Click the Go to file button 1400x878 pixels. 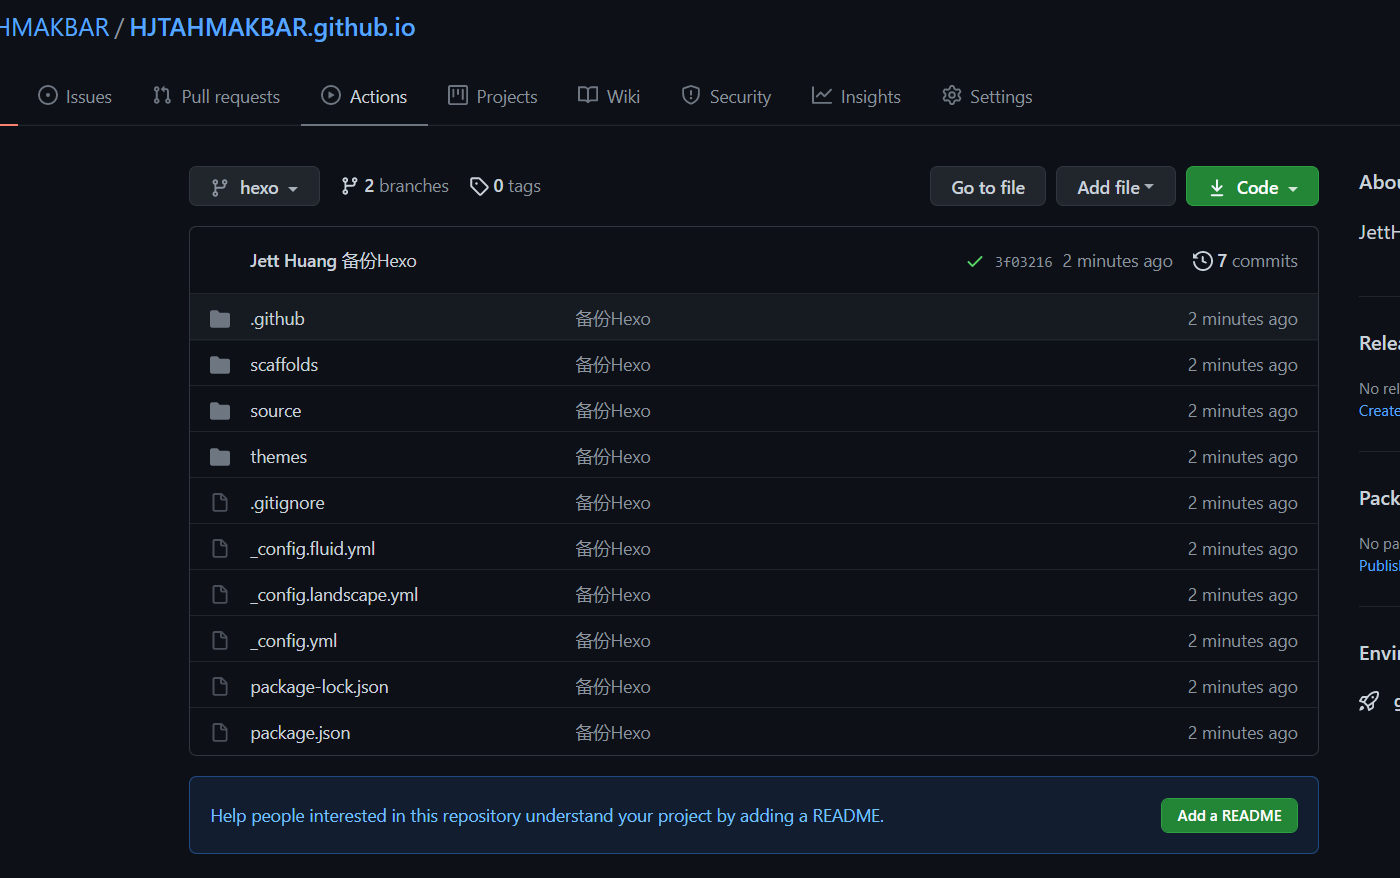pyautogui.click(x=987, y=187)
